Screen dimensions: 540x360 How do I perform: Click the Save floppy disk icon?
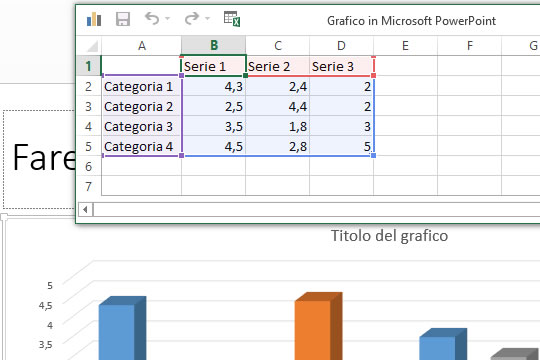point(123,19)
